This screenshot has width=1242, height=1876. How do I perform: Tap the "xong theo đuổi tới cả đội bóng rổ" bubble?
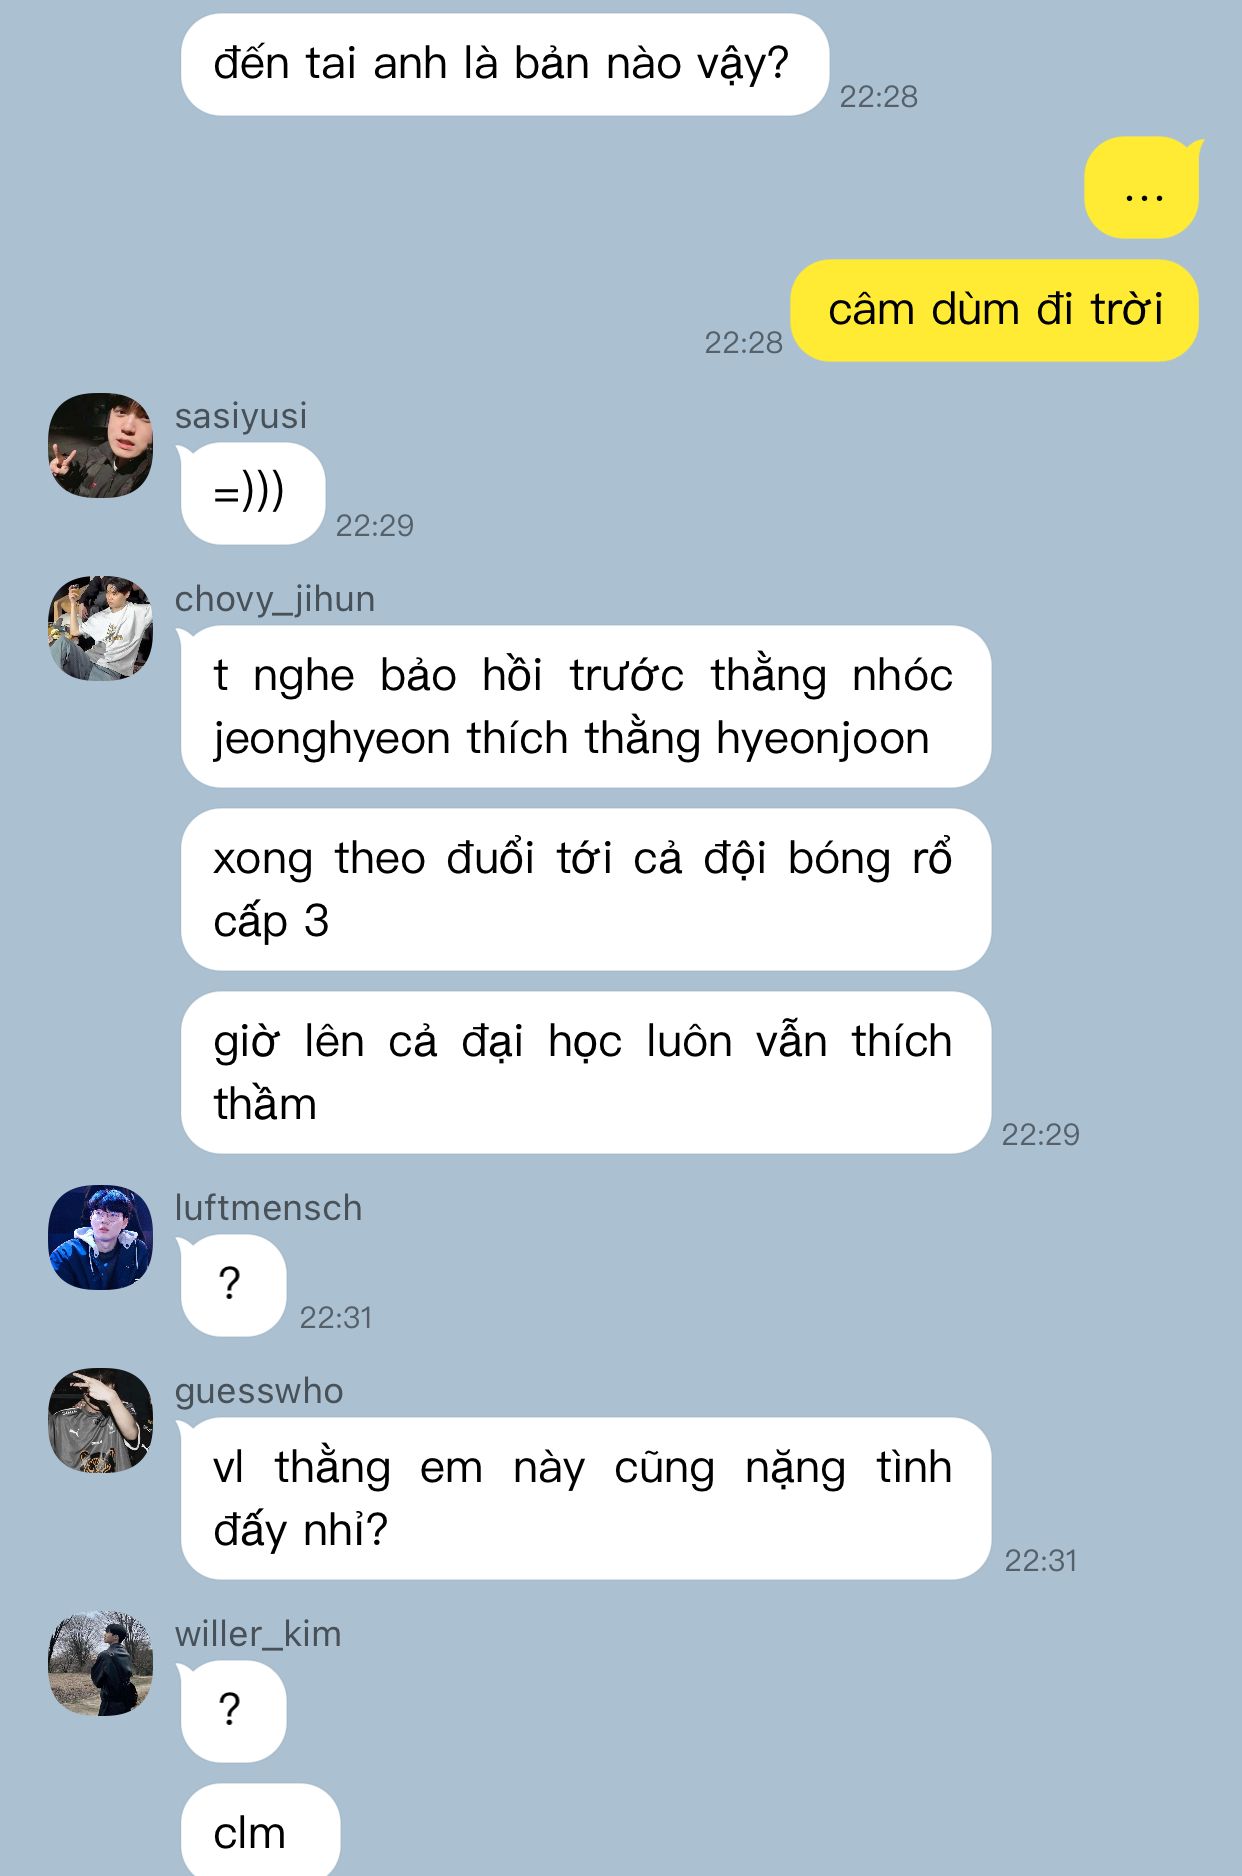coord(585,889)
